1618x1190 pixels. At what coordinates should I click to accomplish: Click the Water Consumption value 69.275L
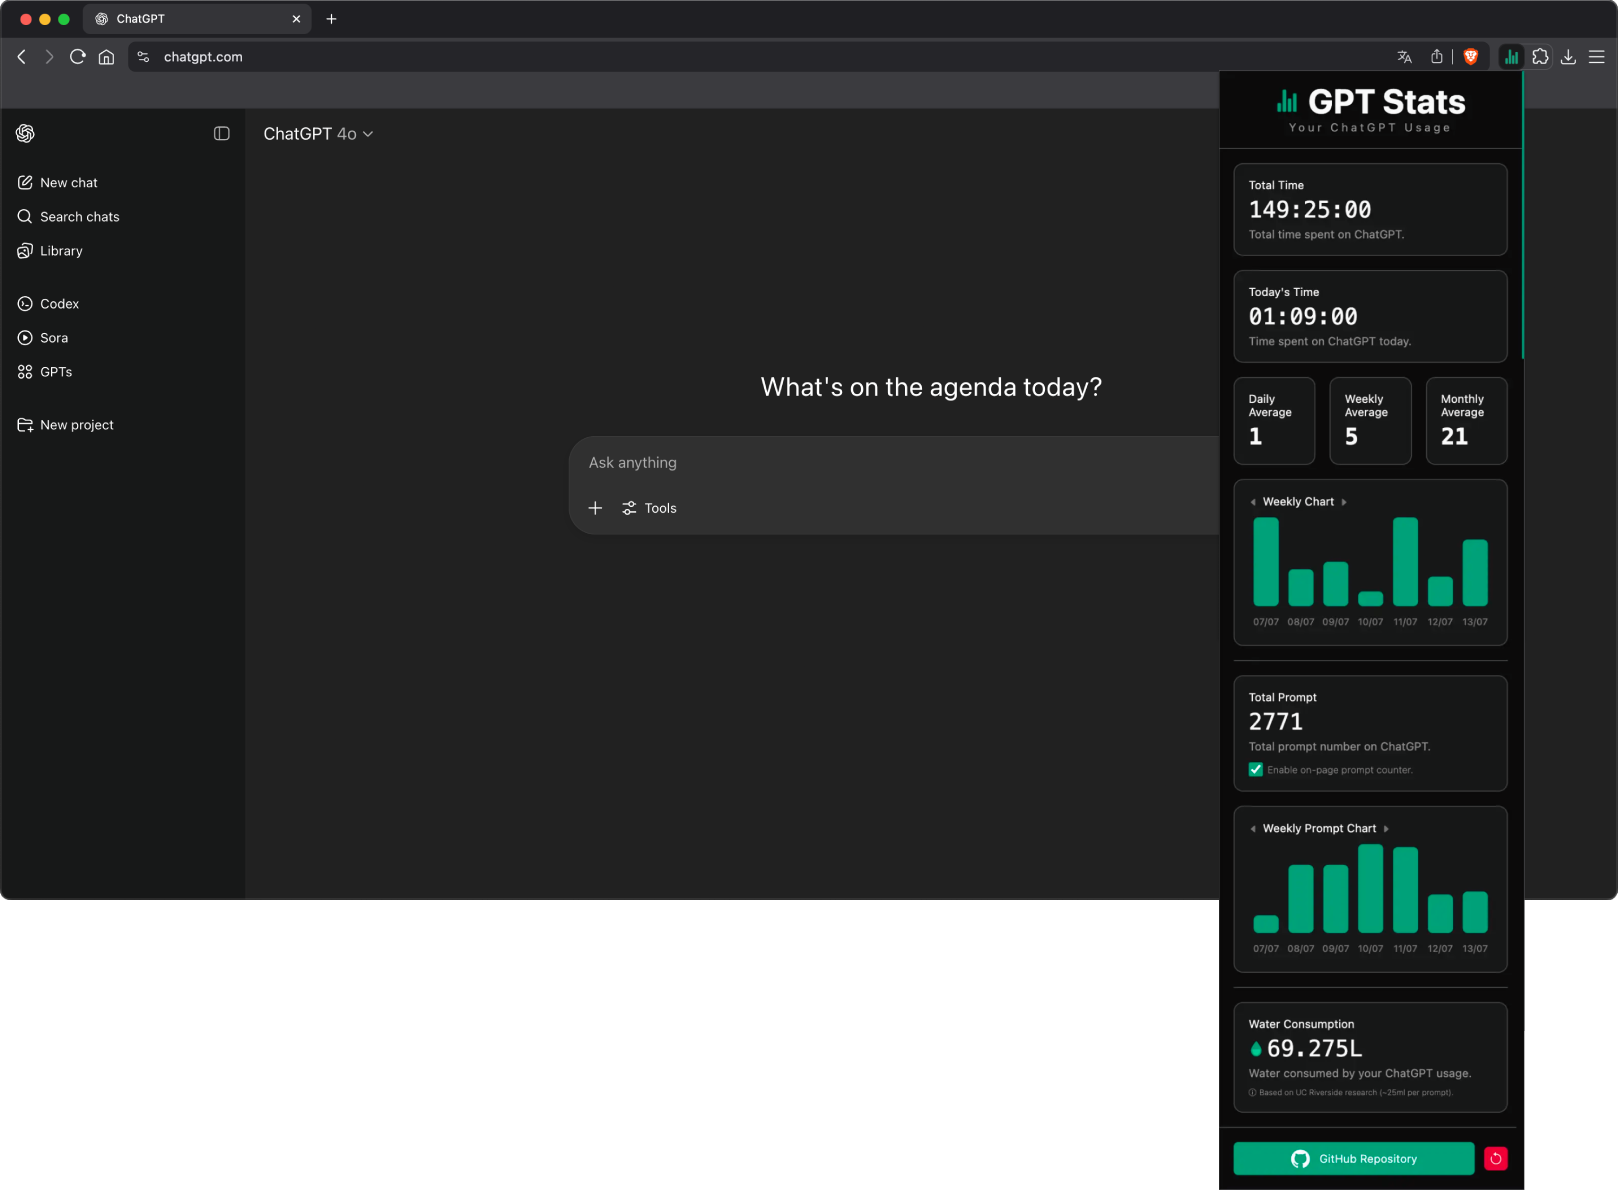1314,1049
